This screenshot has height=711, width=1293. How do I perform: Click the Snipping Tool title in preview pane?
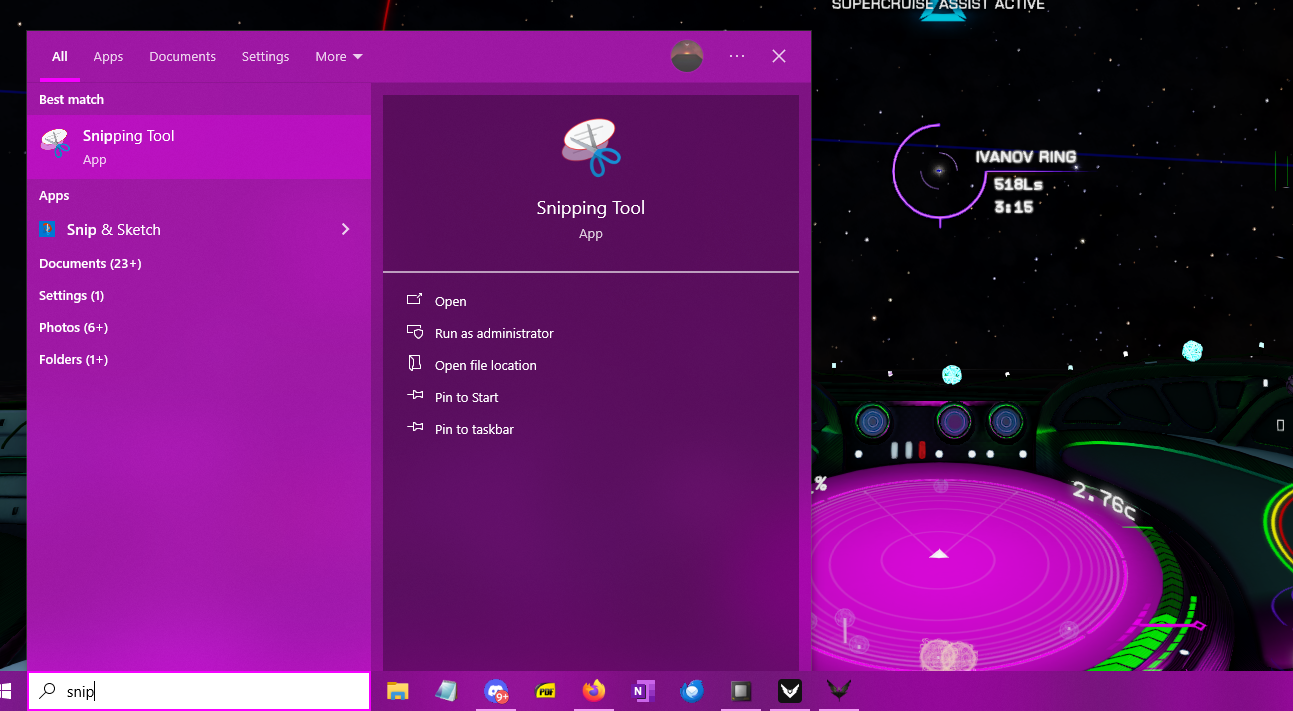click(590, 208)
